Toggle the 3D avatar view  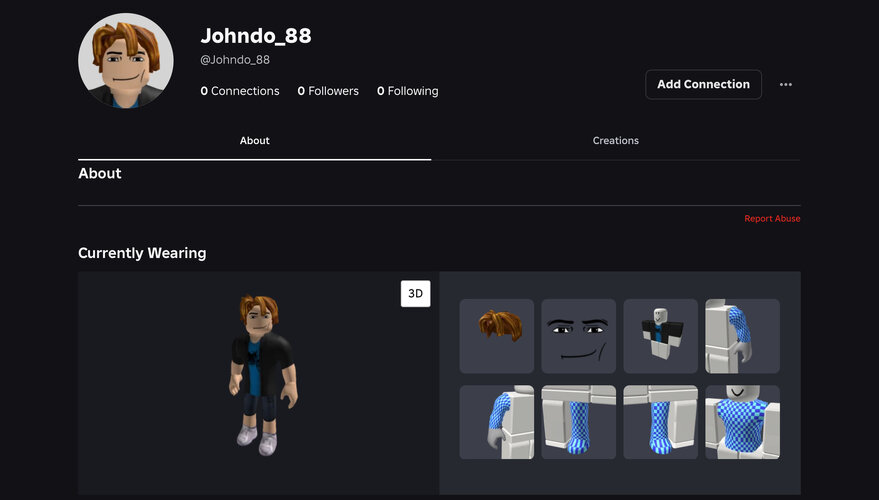tap(415, 293)
